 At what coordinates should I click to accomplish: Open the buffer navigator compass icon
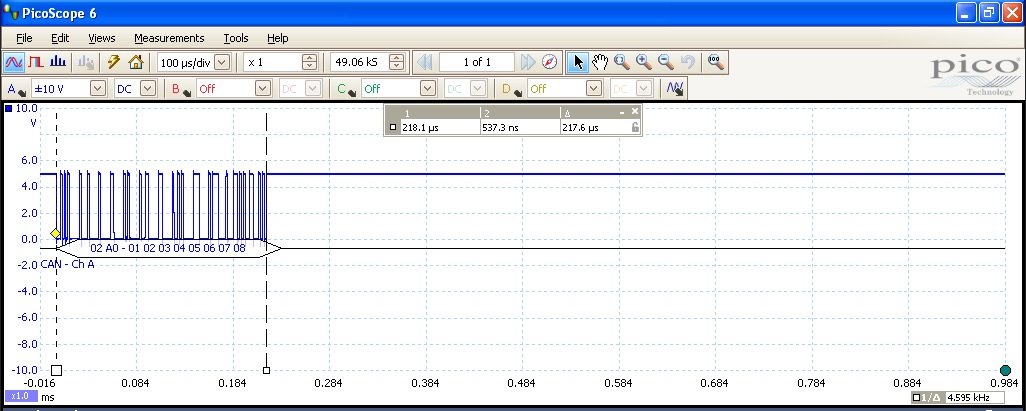tap(550, 62)
